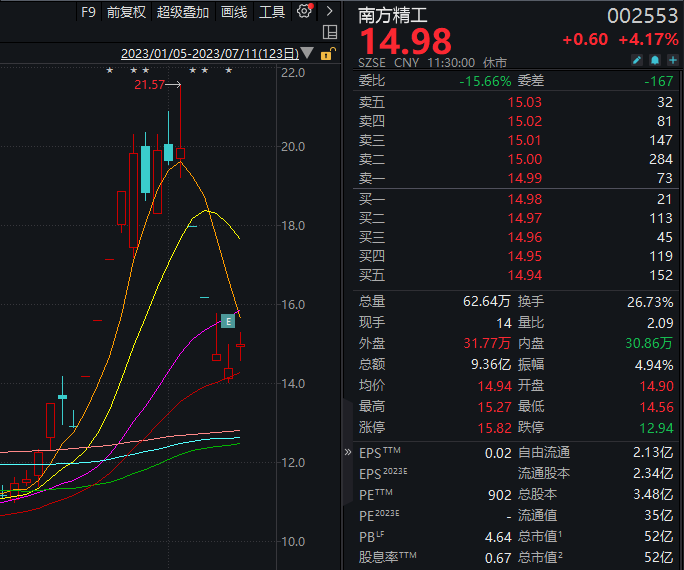Click the E event marker on chart
The image size is (684, 570).
click(228, 321)
